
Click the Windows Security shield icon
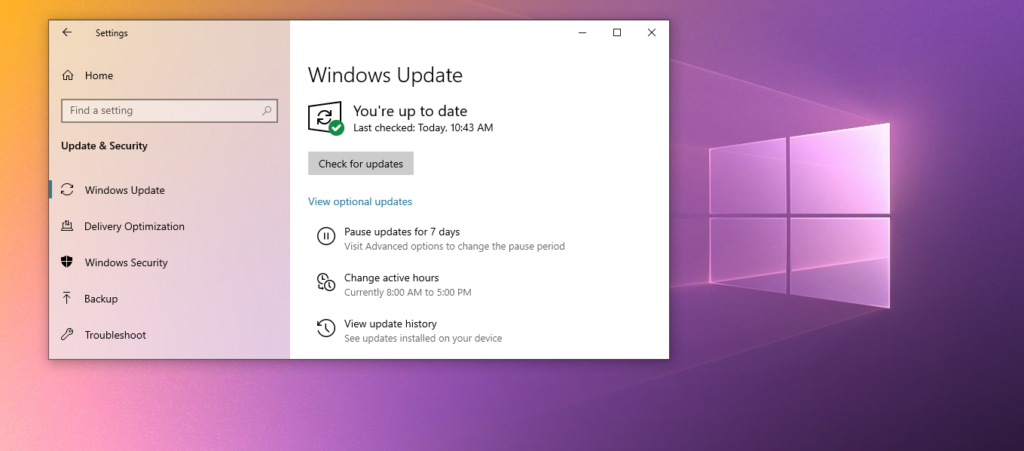pyautogui.click(x=67, y=262)
